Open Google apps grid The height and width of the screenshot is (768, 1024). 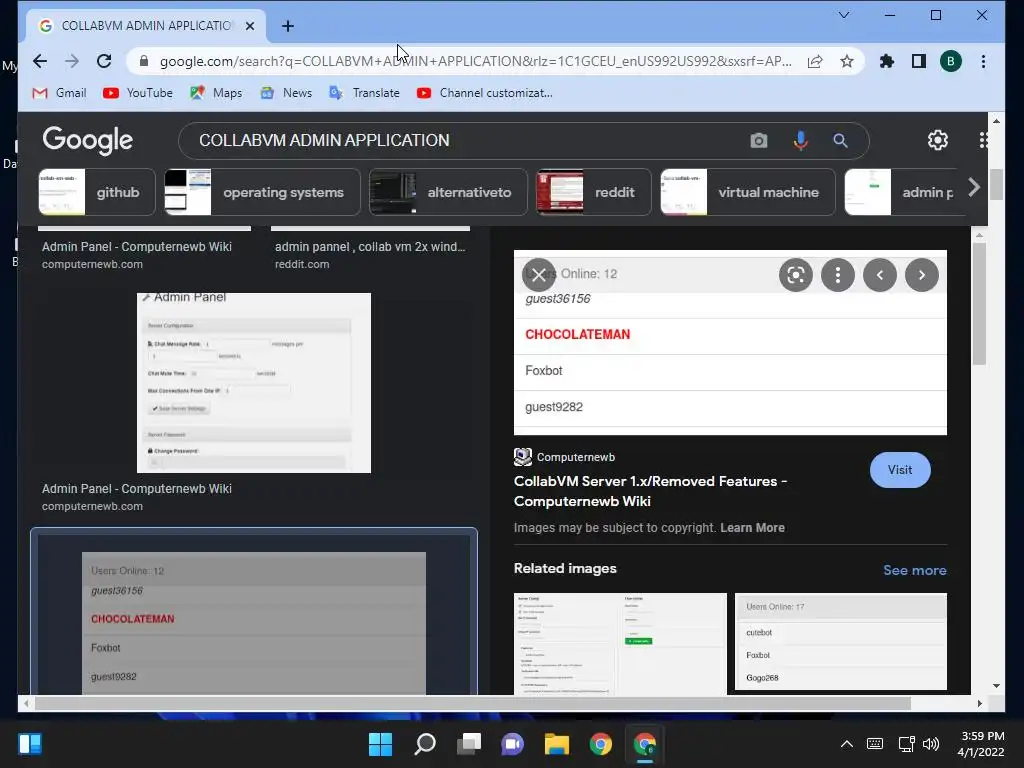pyautogui.click(x=983, y=140)
